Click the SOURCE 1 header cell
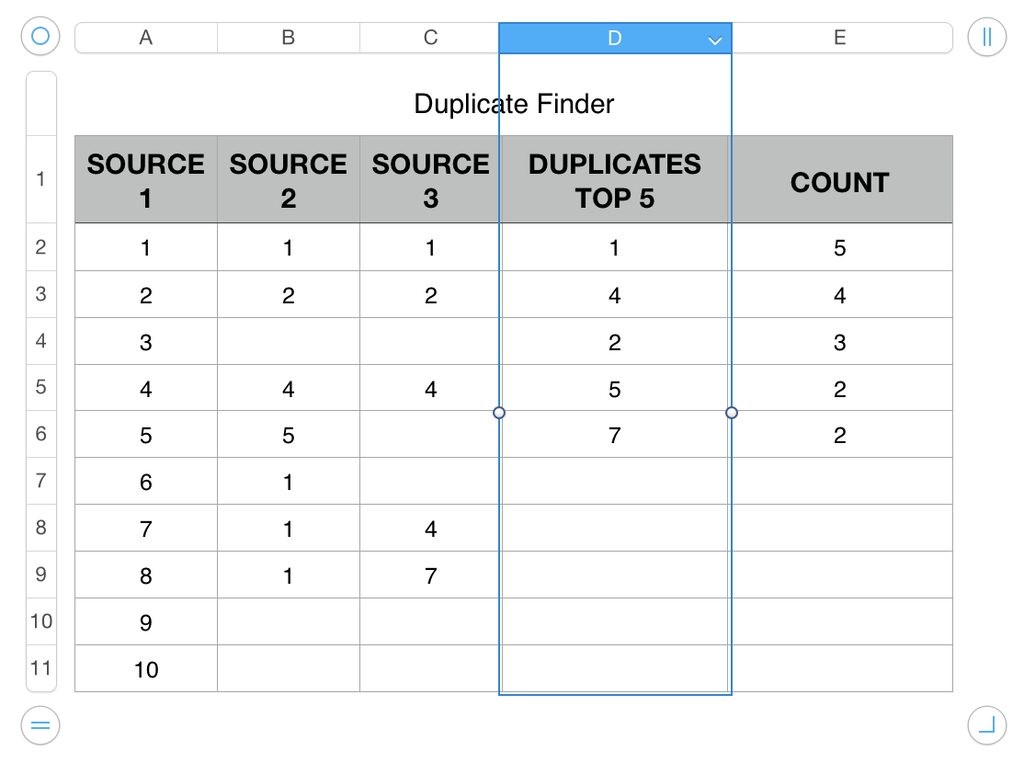 [146, 180]
